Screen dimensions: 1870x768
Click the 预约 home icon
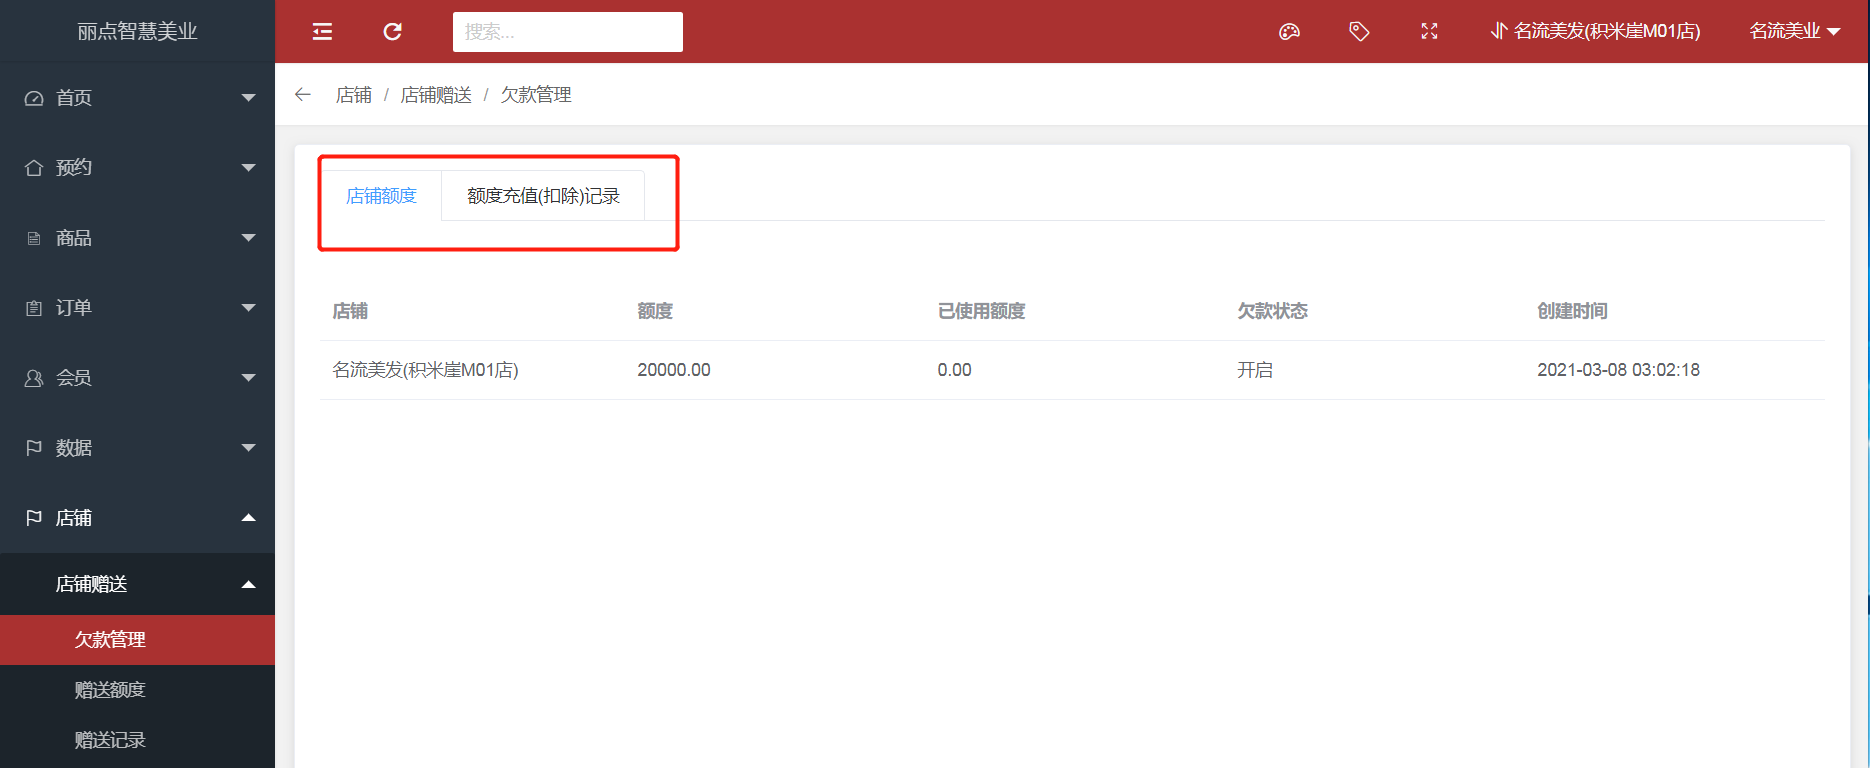pos(34,168)
